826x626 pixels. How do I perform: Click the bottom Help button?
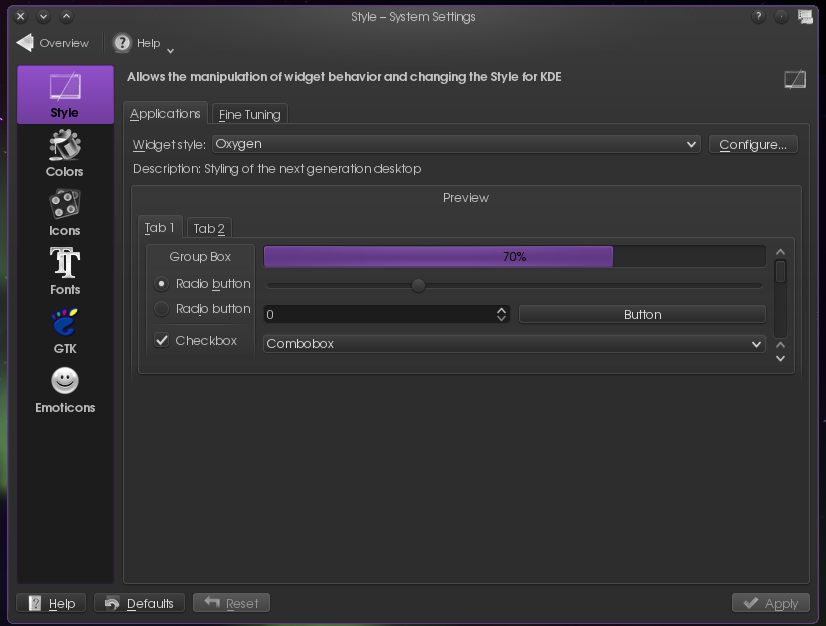point(51,603)
